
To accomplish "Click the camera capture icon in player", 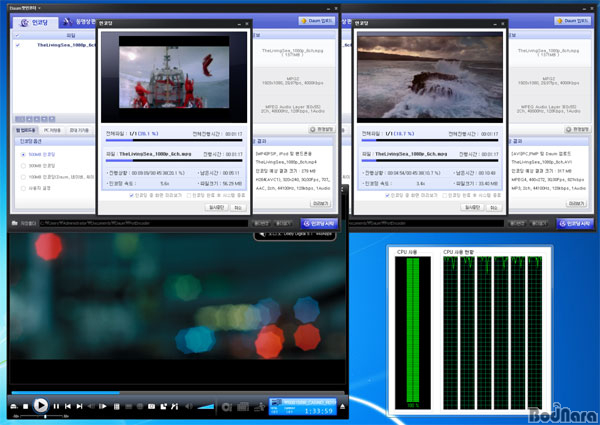I will (152, 406).
